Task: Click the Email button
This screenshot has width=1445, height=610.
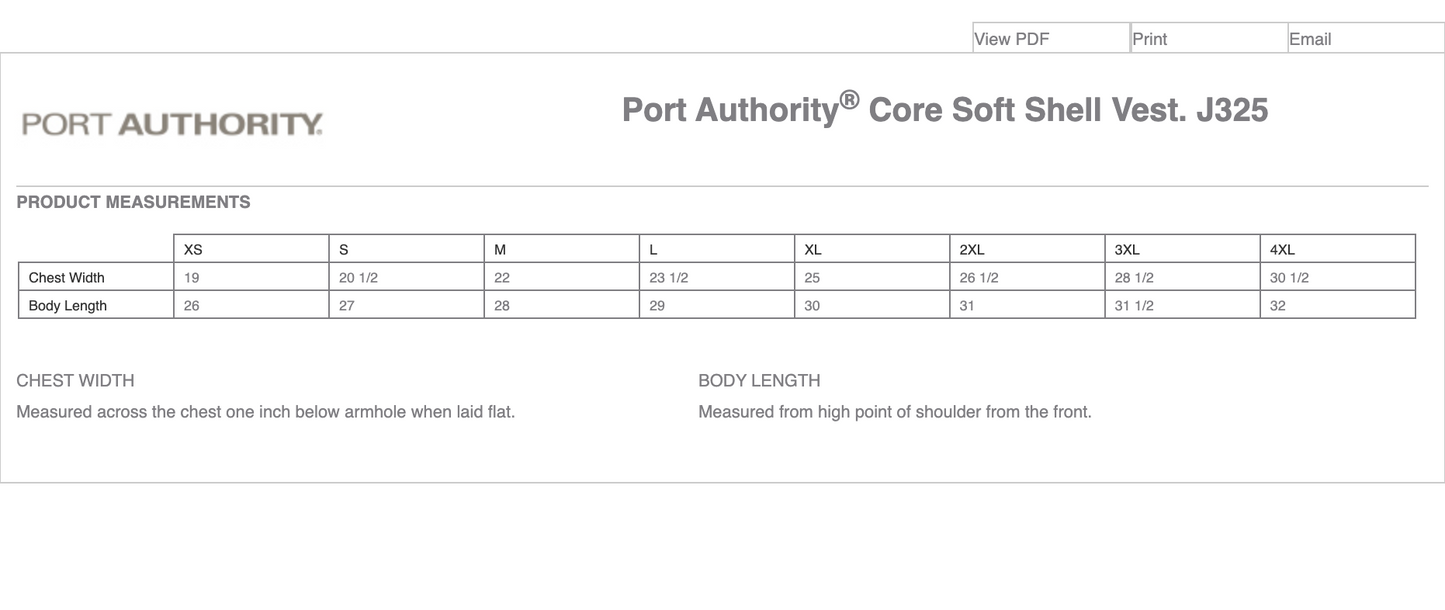Action: coord(1310,38)
